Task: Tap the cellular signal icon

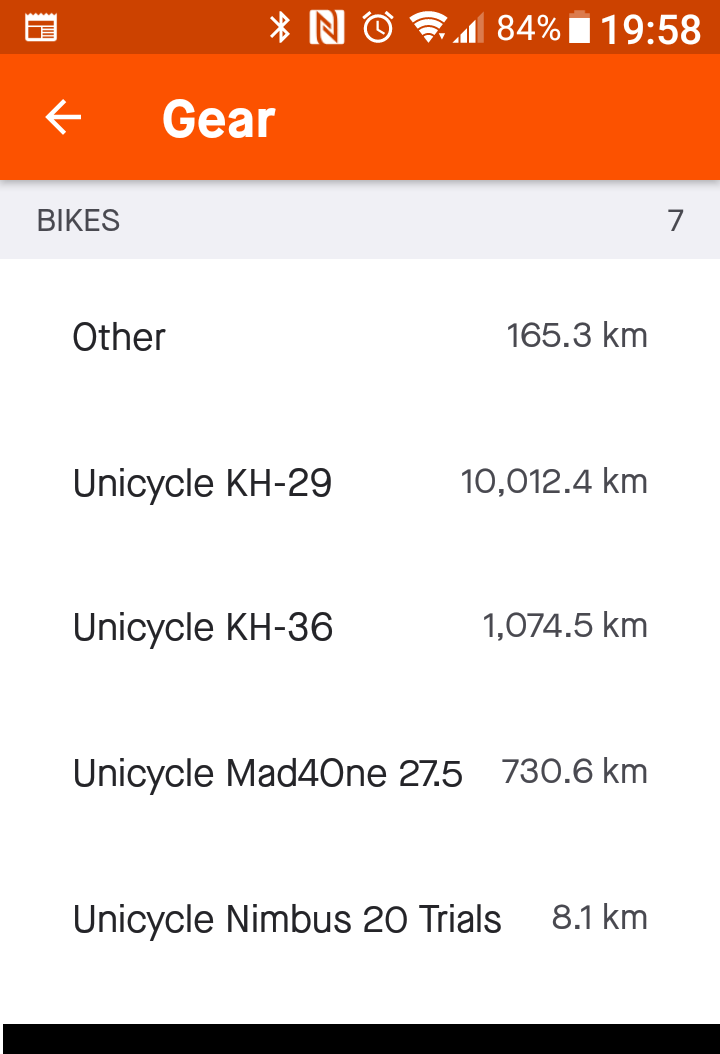Action: 468,28
